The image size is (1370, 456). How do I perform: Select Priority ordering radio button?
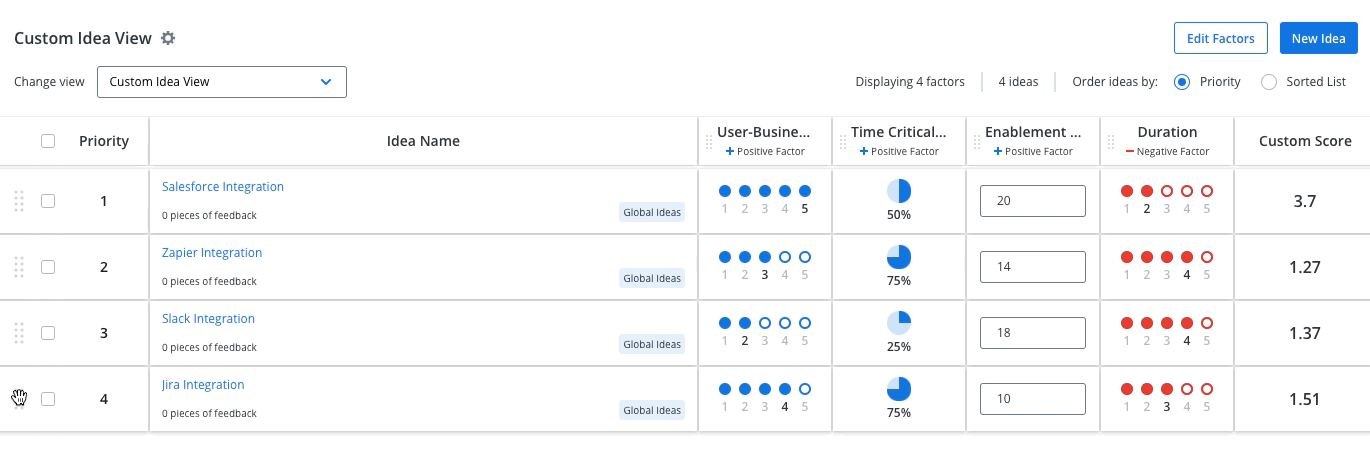point(1181,82)
